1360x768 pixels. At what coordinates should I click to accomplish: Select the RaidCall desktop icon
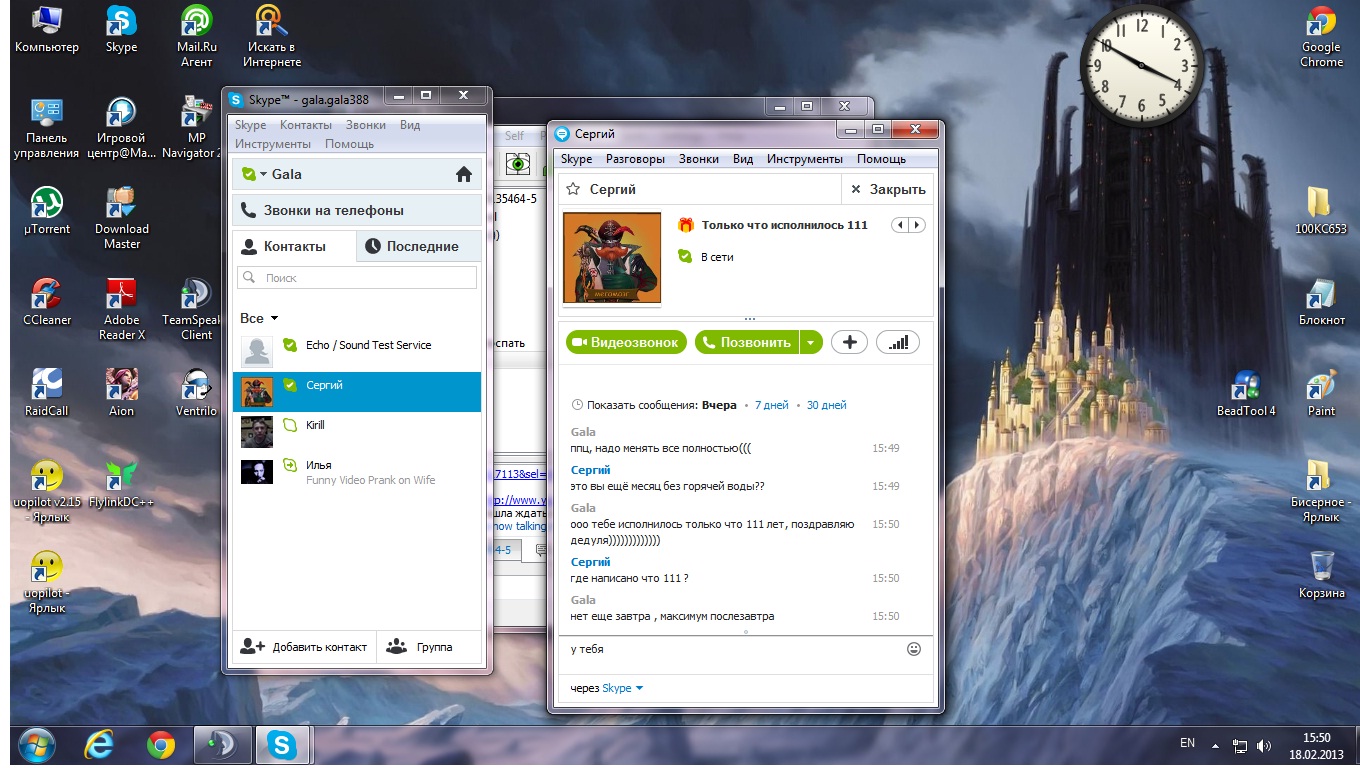(x=46, y=394)
